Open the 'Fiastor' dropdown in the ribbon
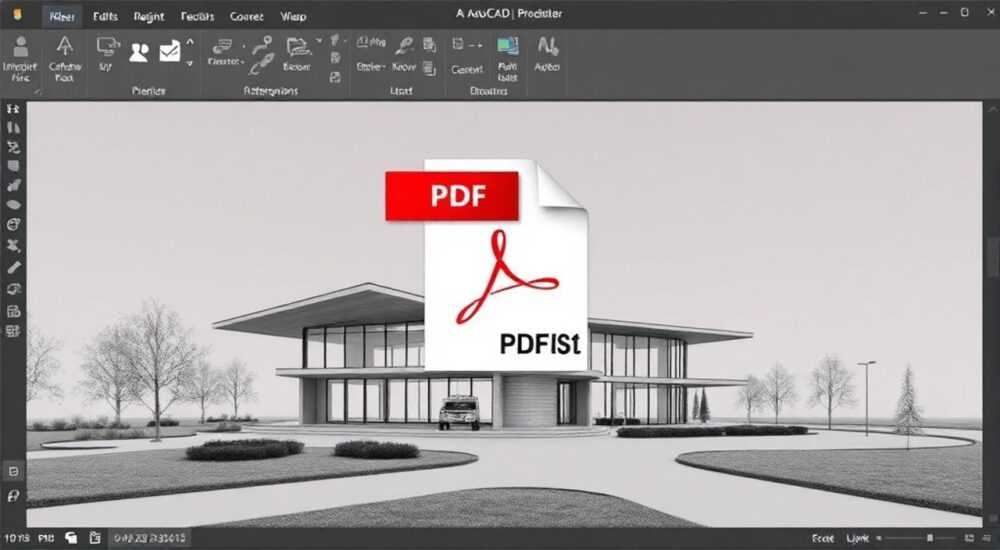 (x=226, y=62)
